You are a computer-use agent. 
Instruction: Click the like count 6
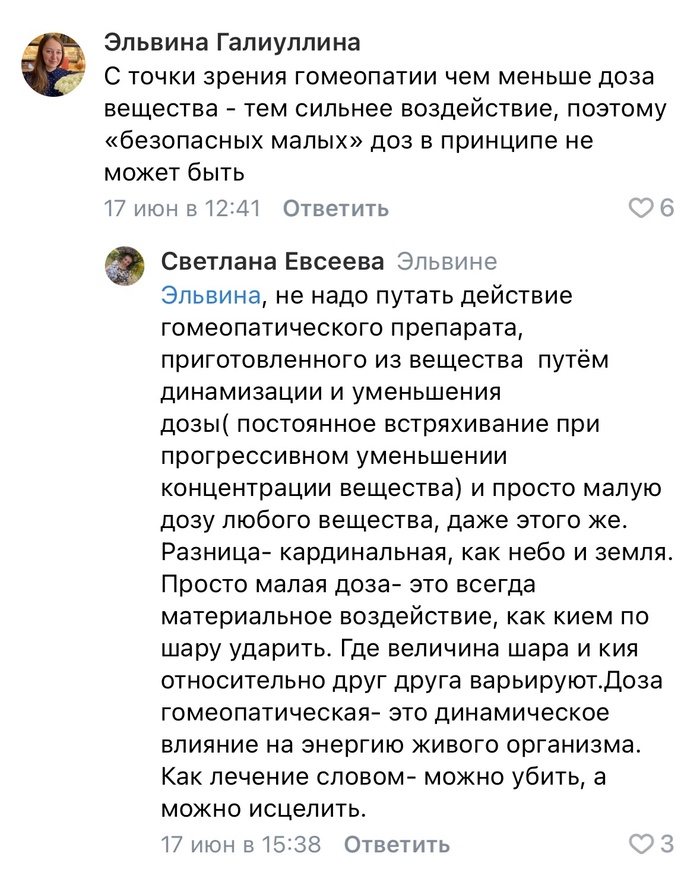(x=667, y=208)
